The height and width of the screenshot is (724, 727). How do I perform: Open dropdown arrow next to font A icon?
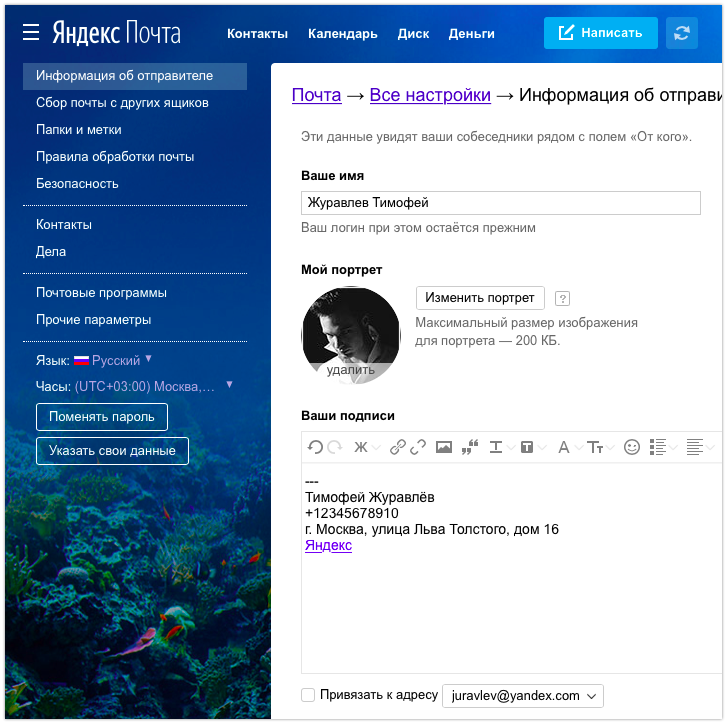click(579, 447)
